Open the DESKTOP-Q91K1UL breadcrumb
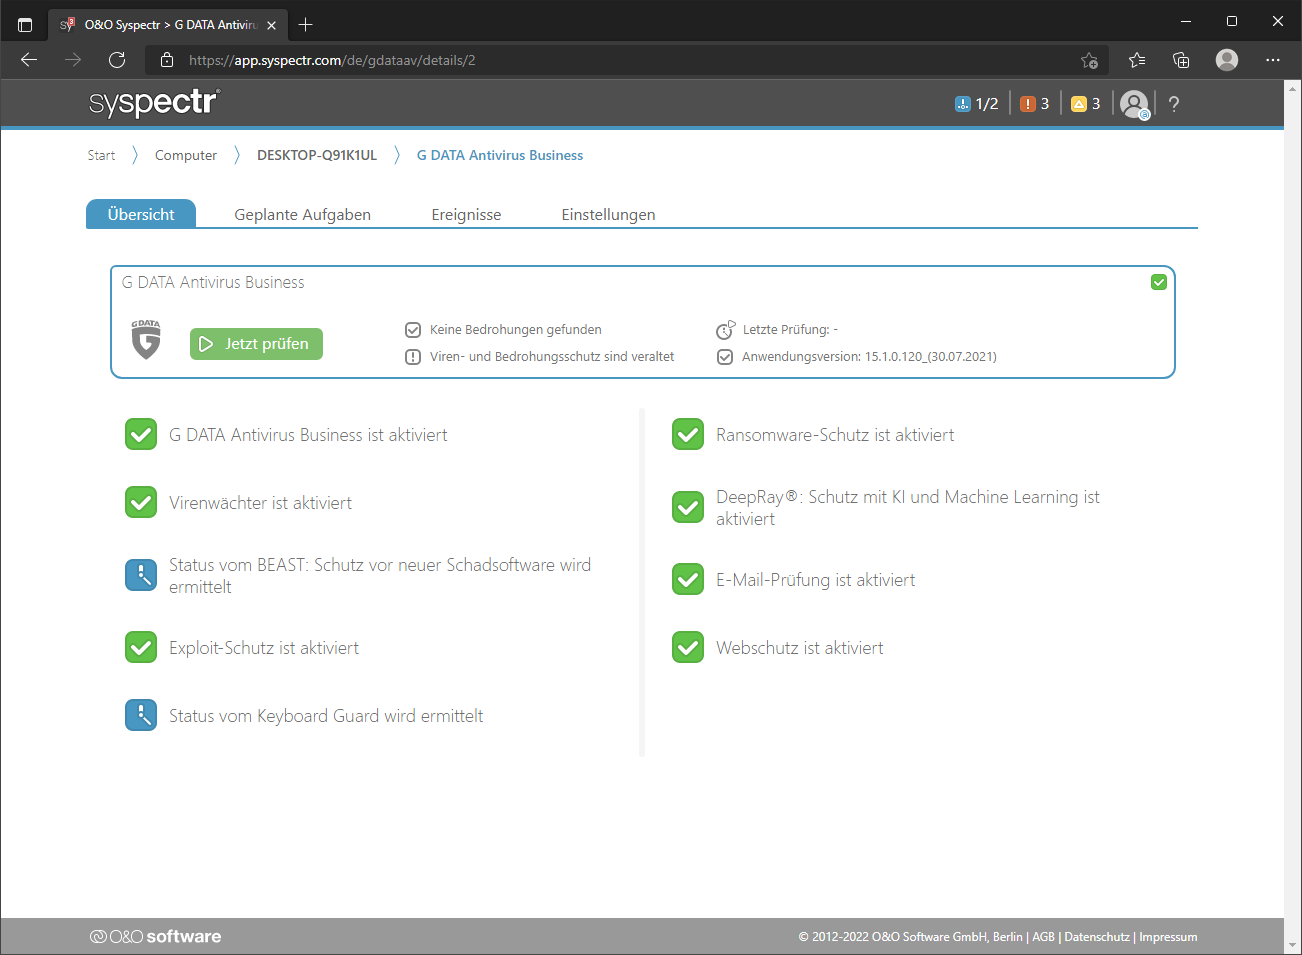This screenshot has height=955, width=1302. pyautogui.click(x=317, y=155)
